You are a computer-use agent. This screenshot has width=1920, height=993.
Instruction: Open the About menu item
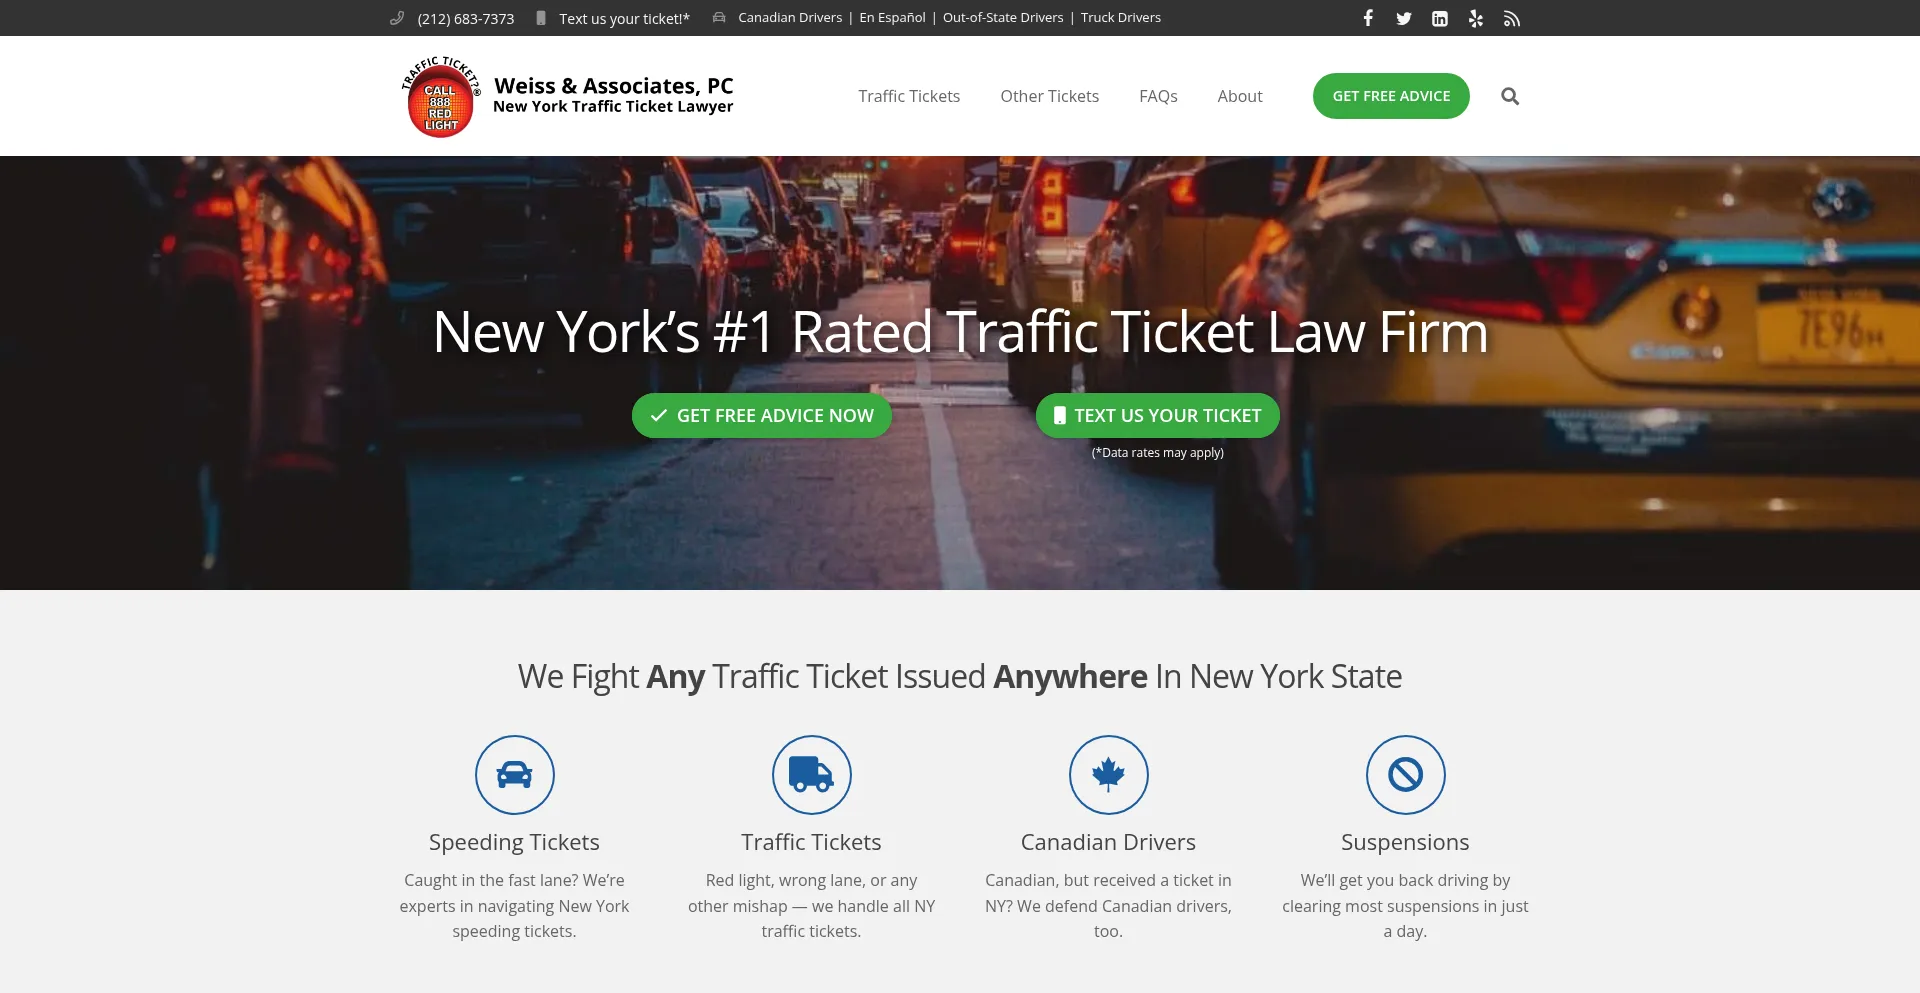pos(1240,96)
